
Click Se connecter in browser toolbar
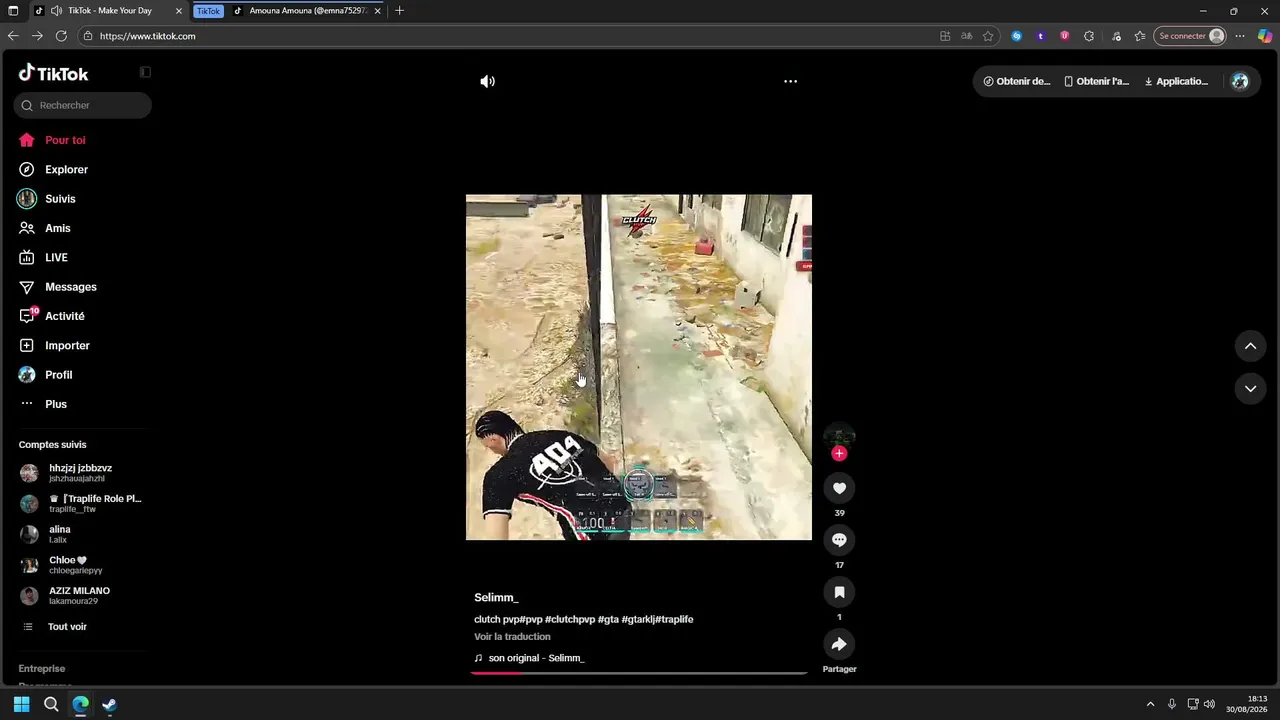click(x=1190, y=36)
